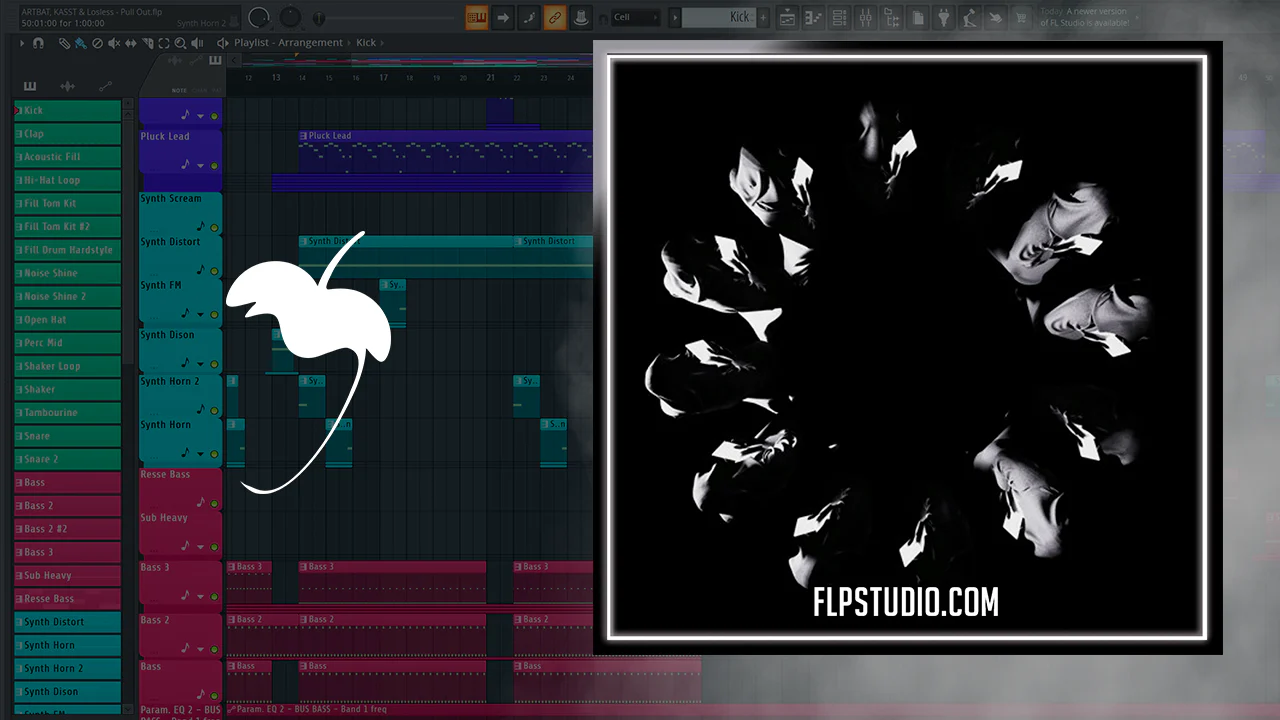Show patterns in the picker panel

coord(30,86)
